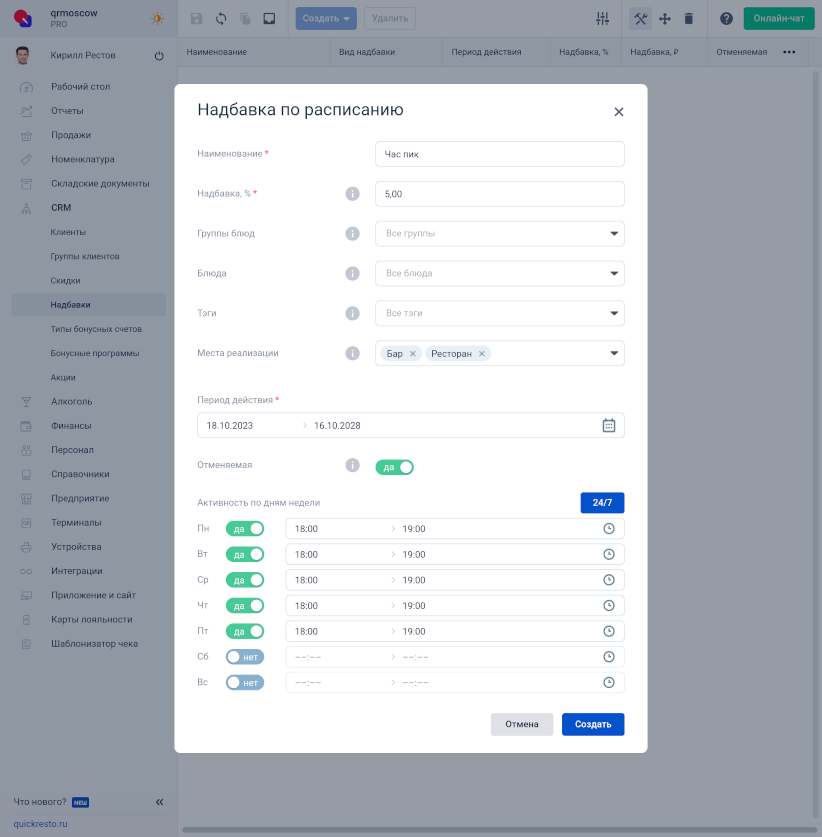The height and width of the screenshot is (837, 822).
Task: Toggle the Вт day activity switch
Action: click(245, 555)
